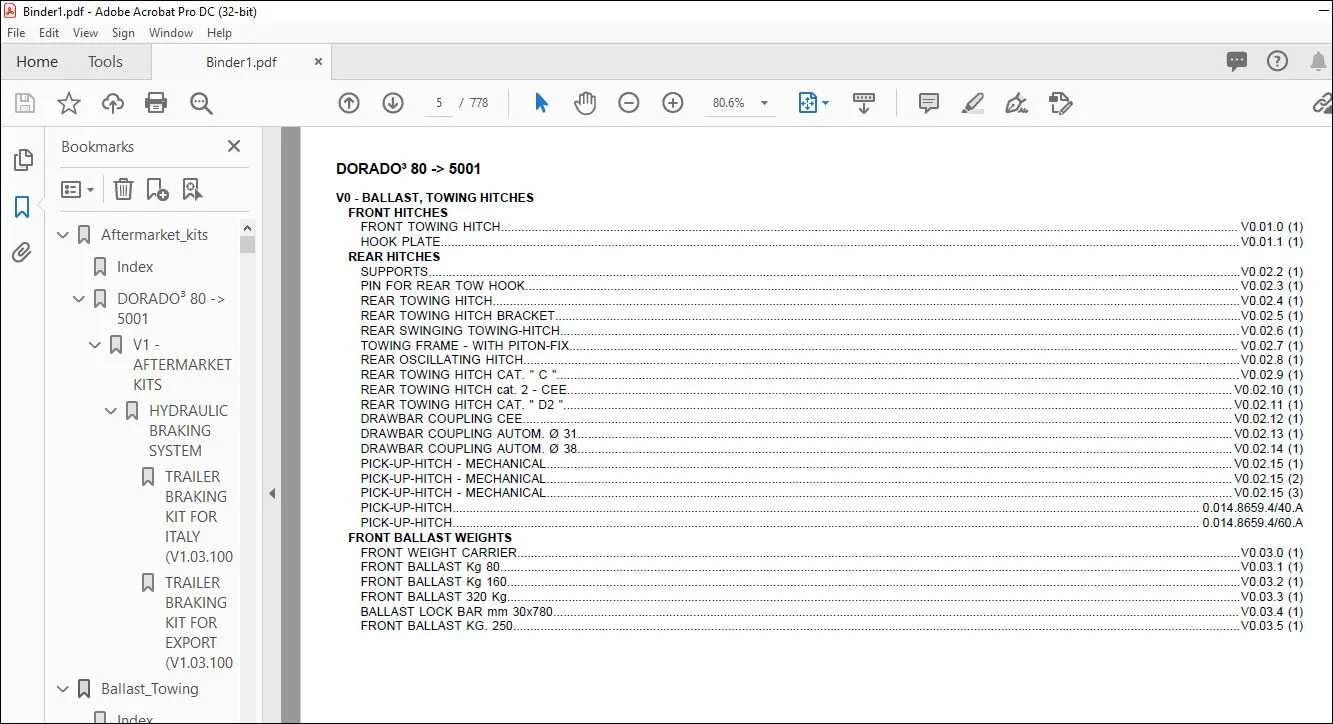Select the Highlight text tool
Screen dimensions: 1333x724
coord(973,103)
